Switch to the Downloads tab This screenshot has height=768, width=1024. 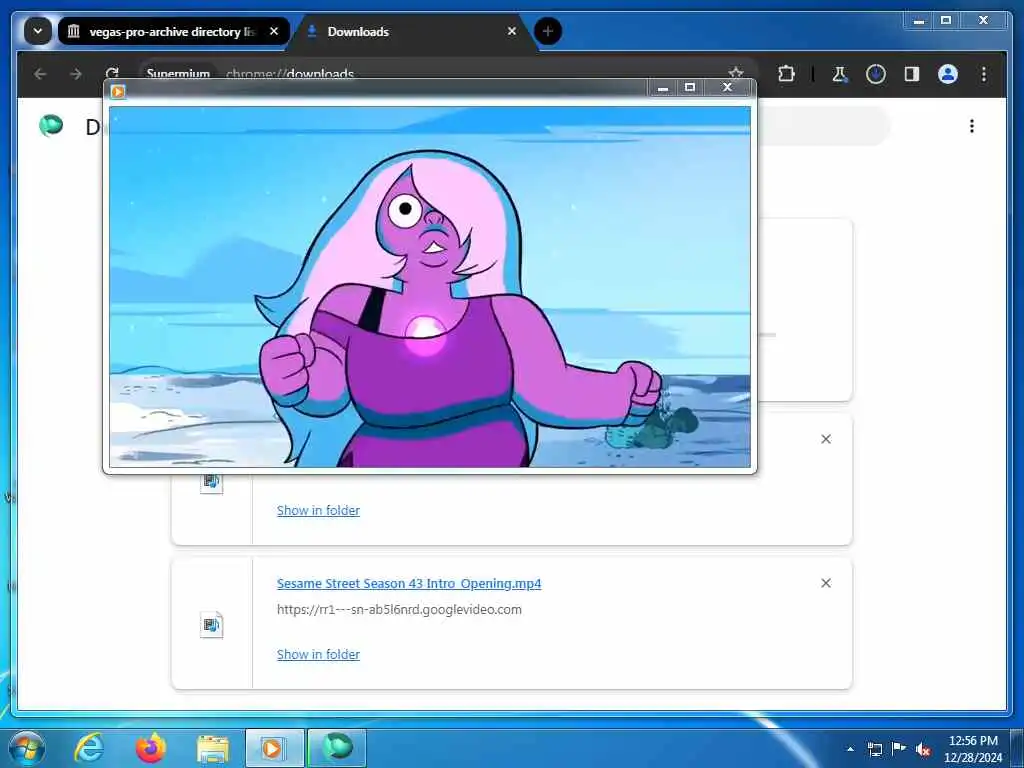(x=413, y=31)
